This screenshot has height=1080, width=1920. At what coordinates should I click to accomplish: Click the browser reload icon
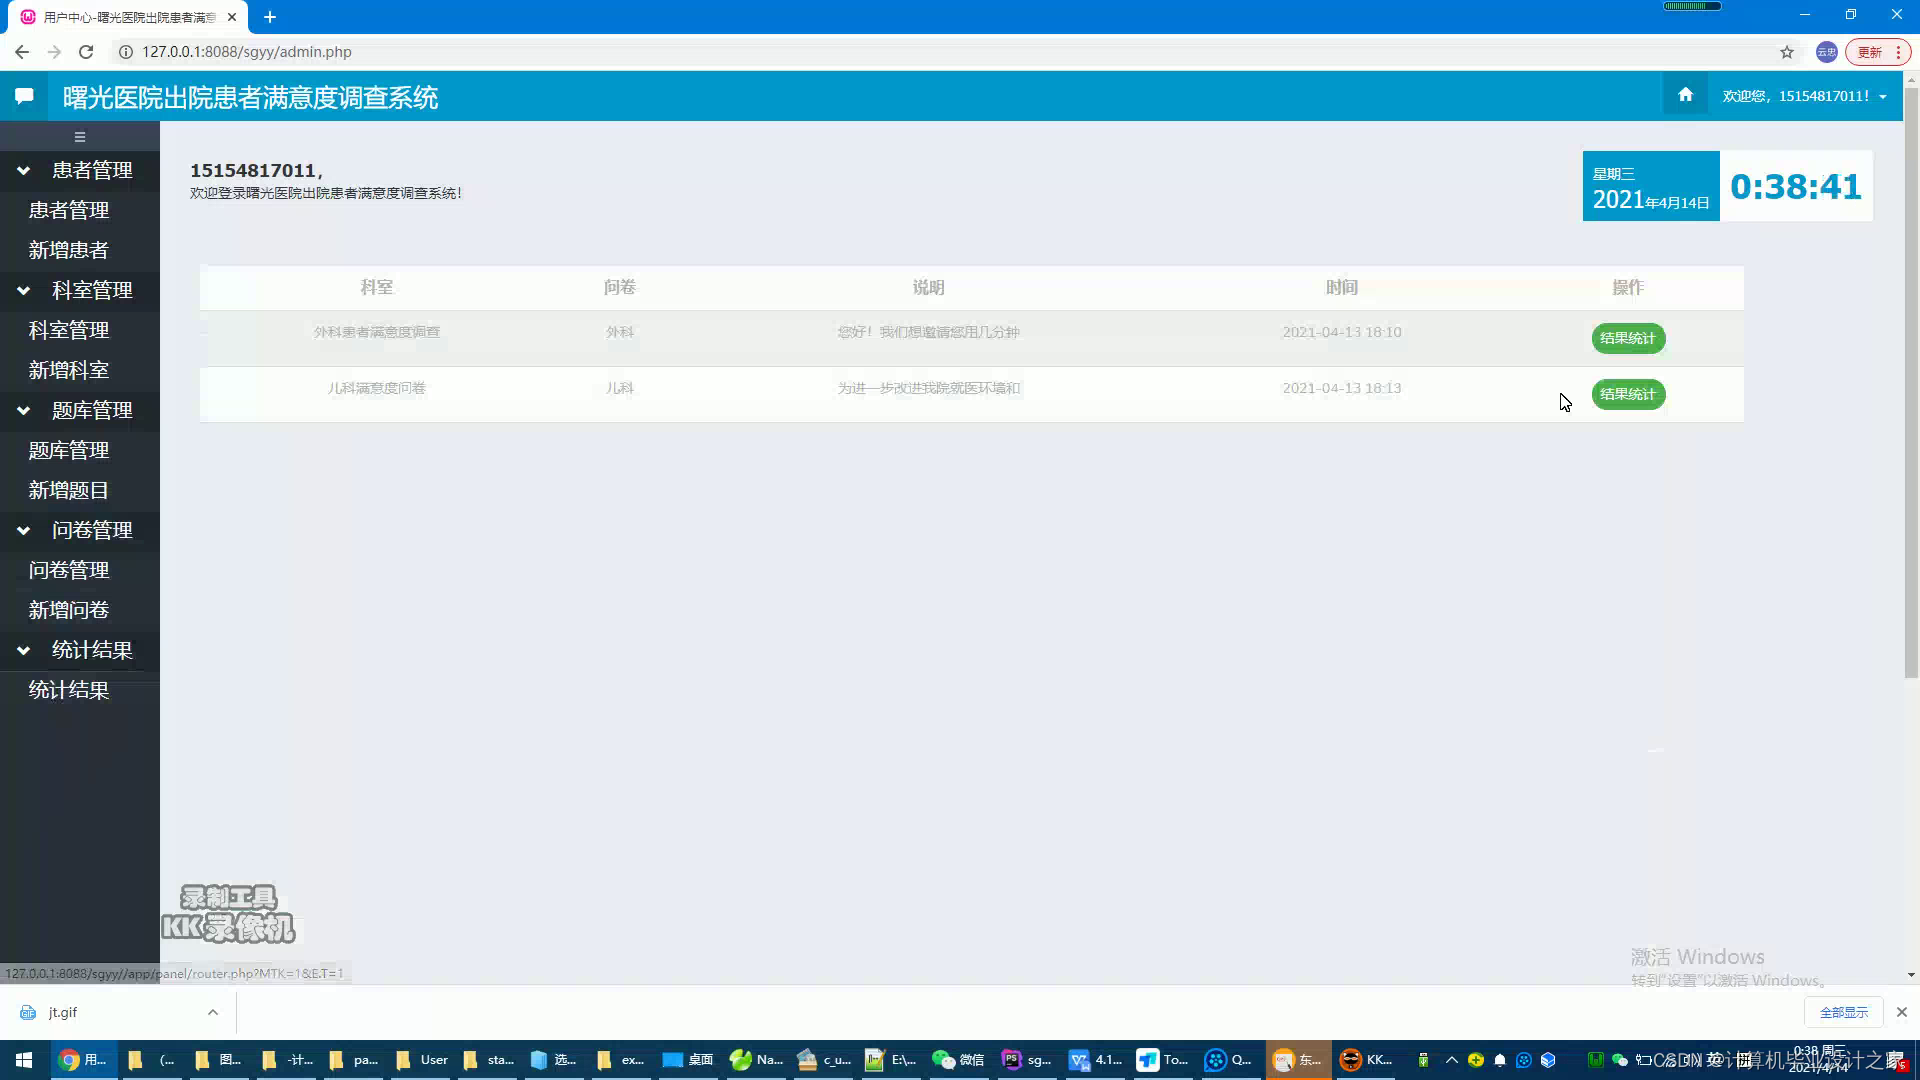(x=86, y=52)
